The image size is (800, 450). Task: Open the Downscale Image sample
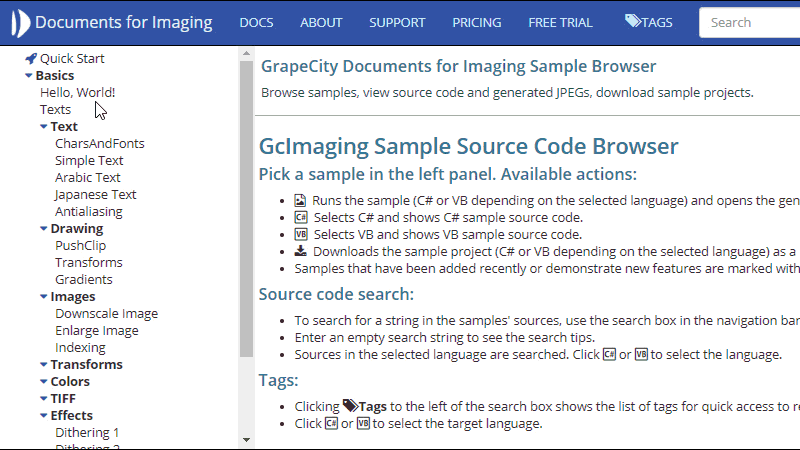pos(106,313)
